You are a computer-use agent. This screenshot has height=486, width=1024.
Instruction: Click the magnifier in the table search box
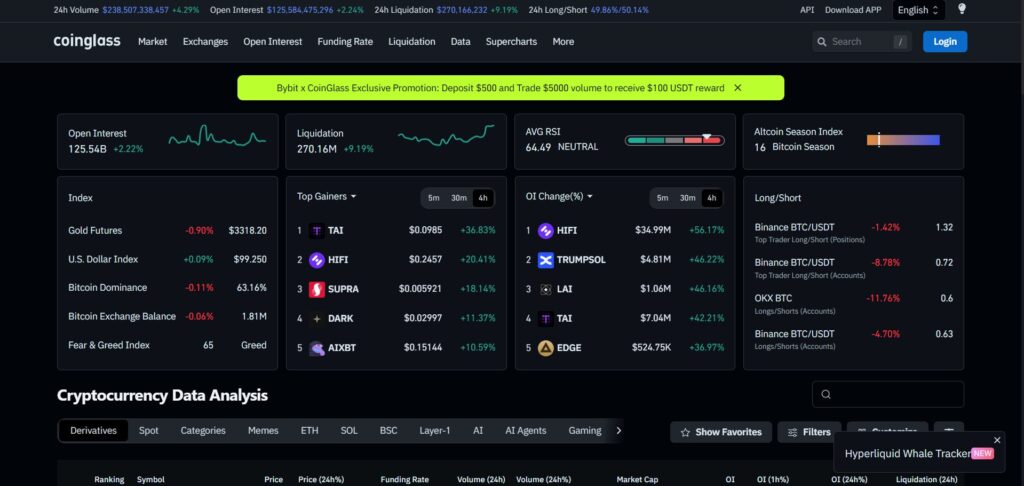point(826,395)
